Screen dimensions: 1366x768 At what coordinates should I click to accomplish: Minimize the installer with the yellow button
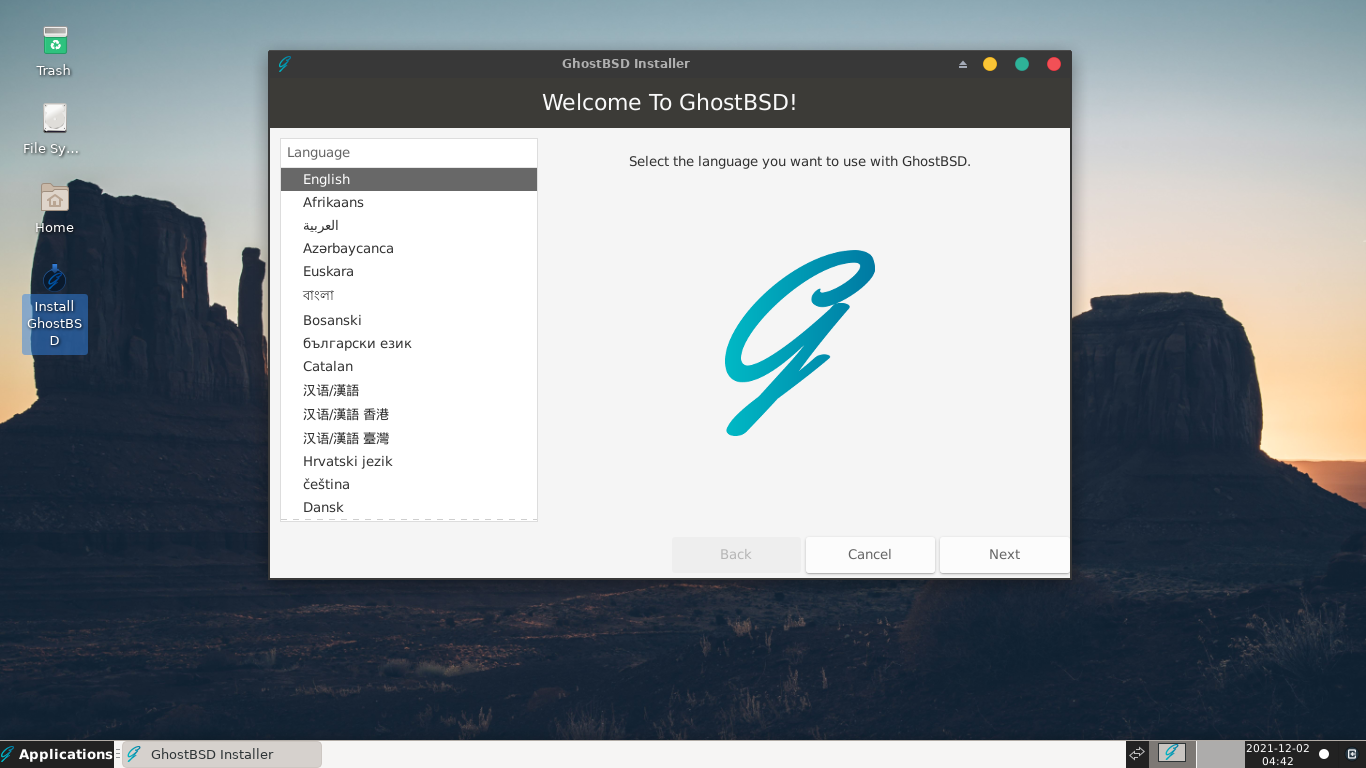click(990, 64)
